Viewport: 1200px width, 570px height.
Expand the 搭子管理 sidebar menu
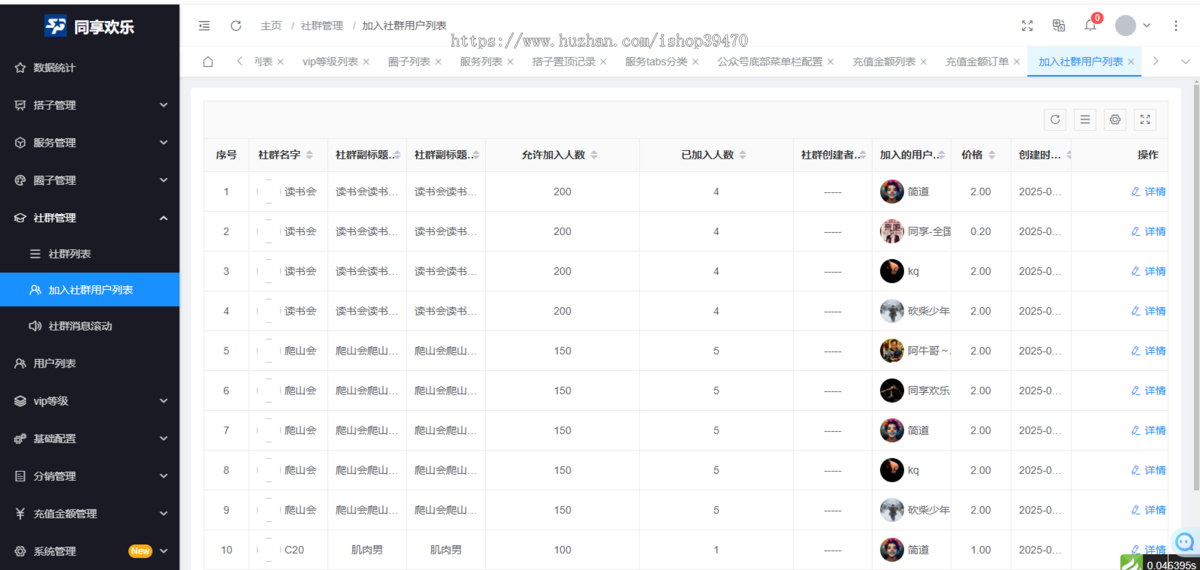(x=90, y=105)
